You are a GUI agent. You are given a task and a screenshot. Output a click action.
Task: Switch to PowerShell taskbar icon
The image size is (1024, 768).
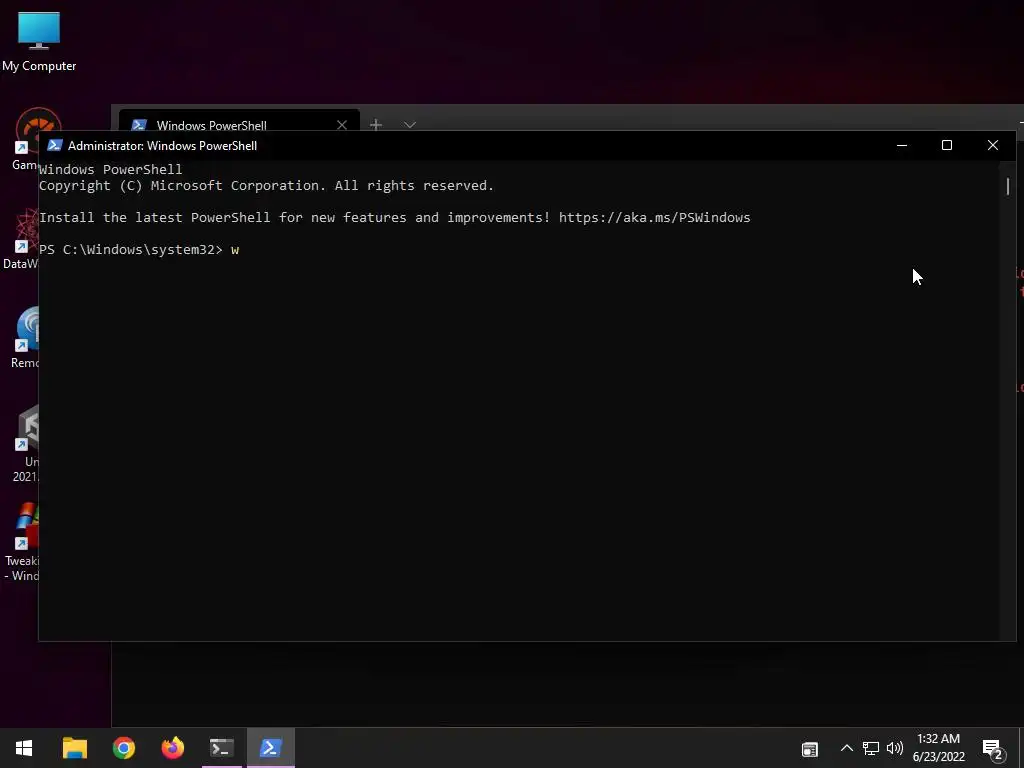pos(270,748)
